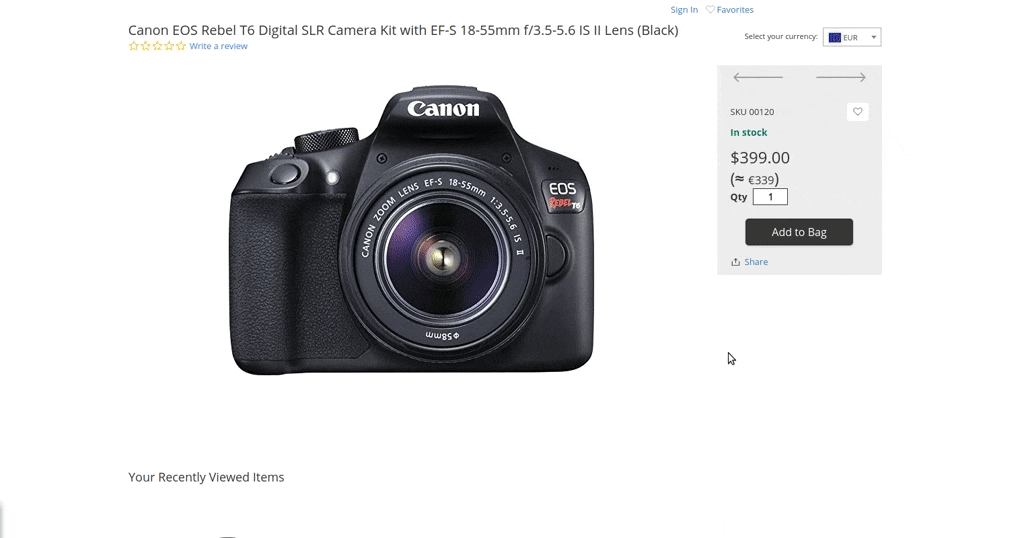This screenshot has width=1024, height=538.
Task: Go to next product with right arrow
Action: coord(841,77)
